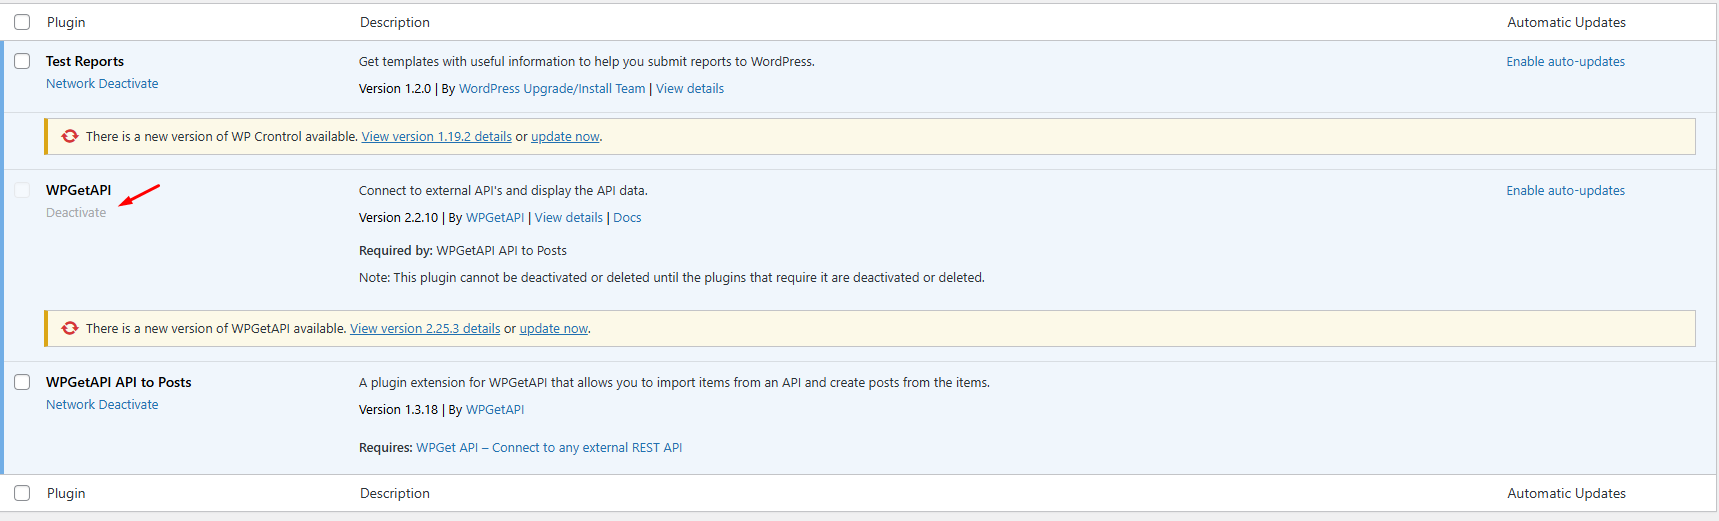Viewport: 1719px width, 521px height.
Task: Click the top Automatic Updates column header
Action: [x=1566, y=23]
